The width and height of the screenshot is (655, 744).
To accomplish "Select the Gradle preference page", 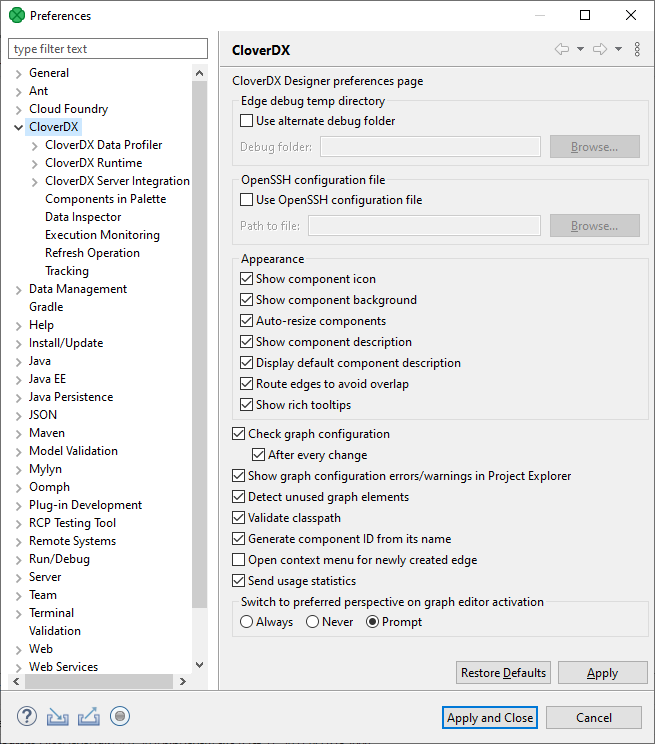I will 46,307.
